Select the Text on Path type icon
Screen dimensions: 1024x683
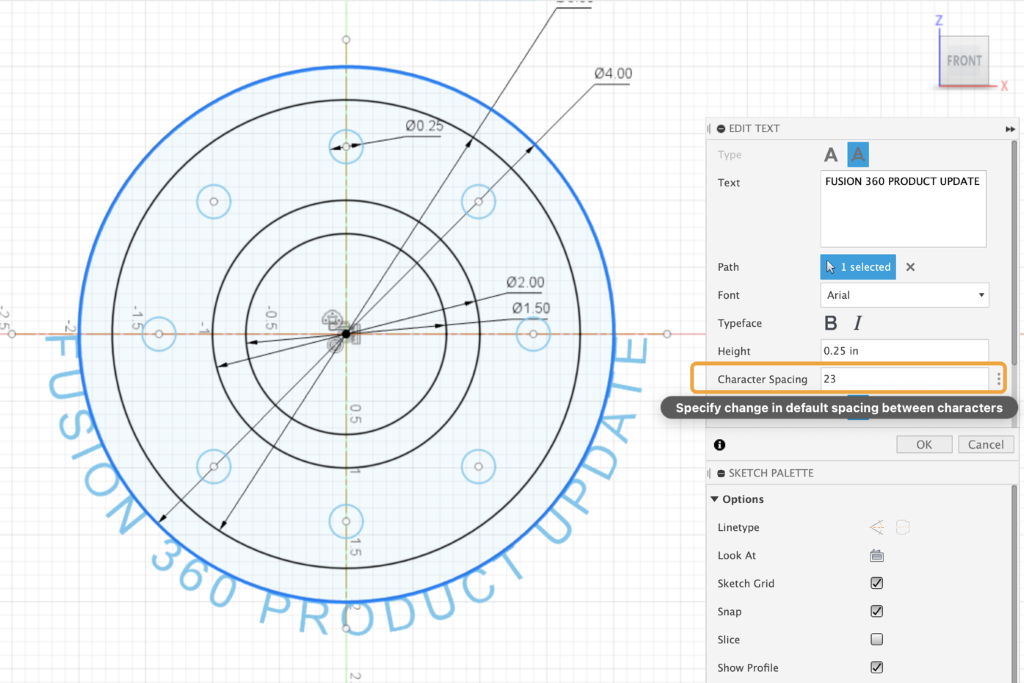pos(858,155)
